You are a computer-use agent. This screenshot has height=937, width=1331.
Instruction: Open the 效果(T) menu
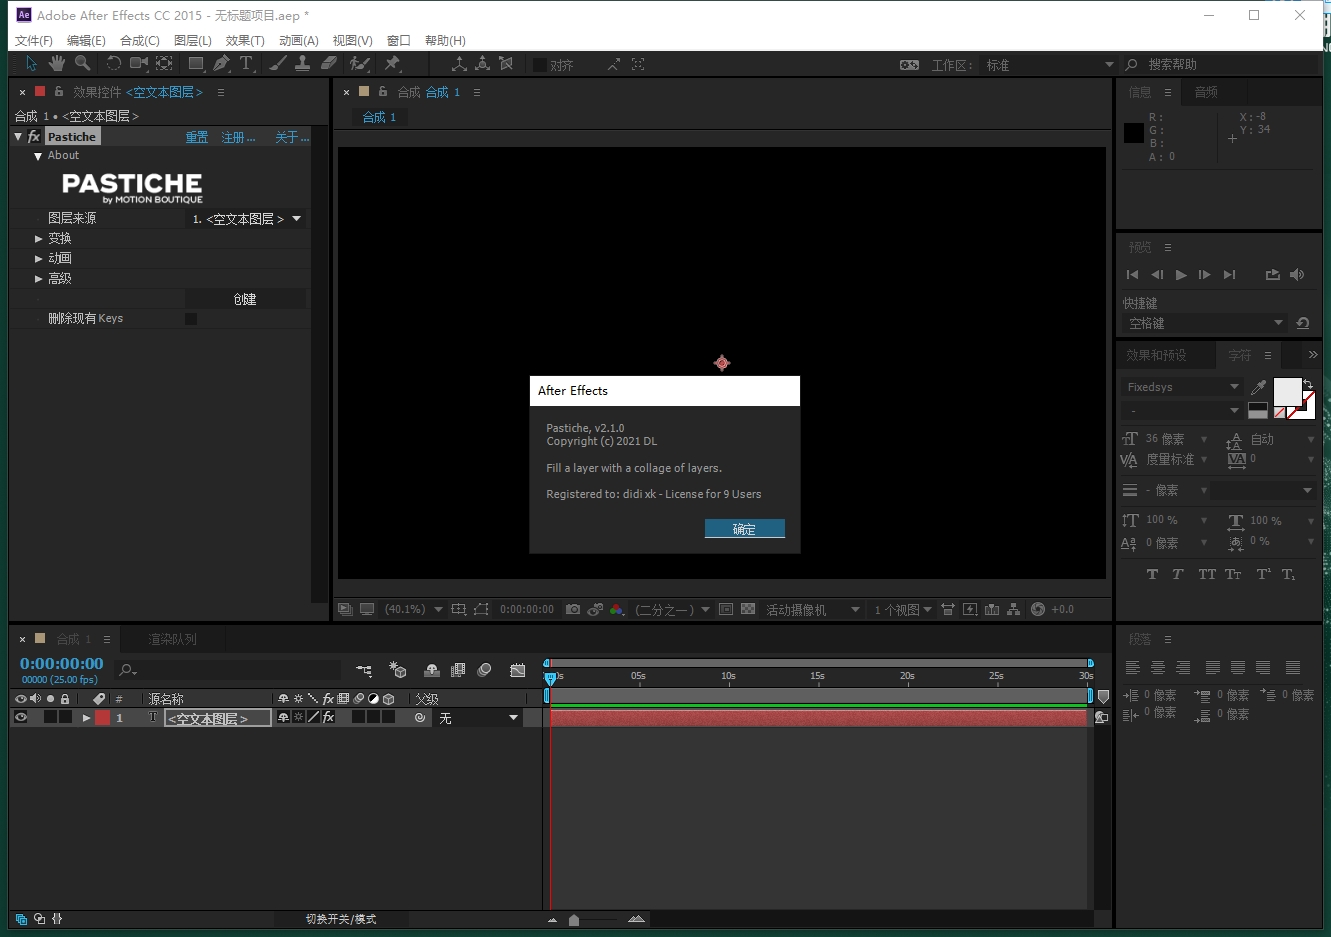pyautogui.click(x=245, y=40)
